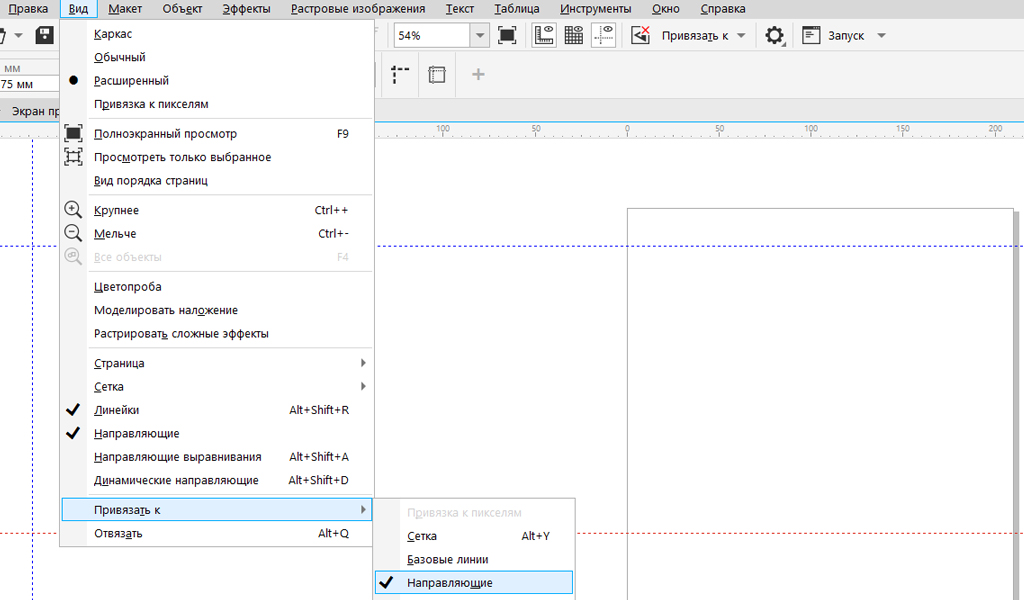Select Сетка in the snap-to submenu
Viewport: 1024px width, 600px height.
click(x=422, y=536)
